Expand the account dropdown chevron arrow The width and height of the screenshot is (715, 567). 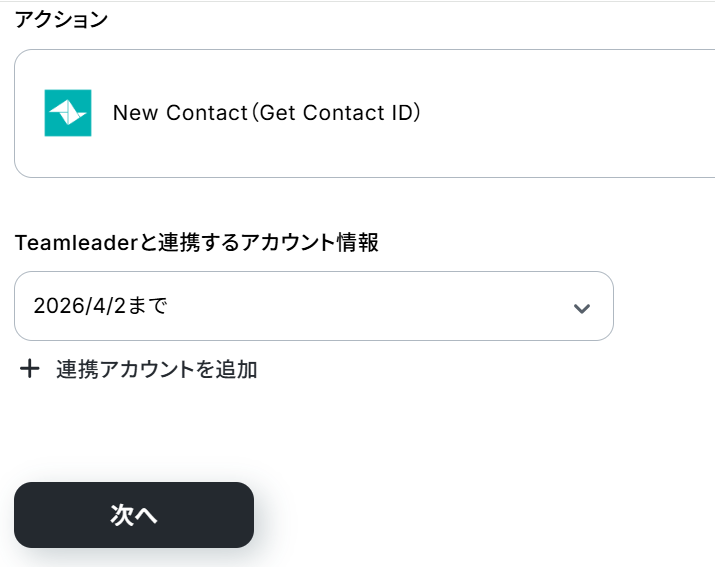[582, 307]
